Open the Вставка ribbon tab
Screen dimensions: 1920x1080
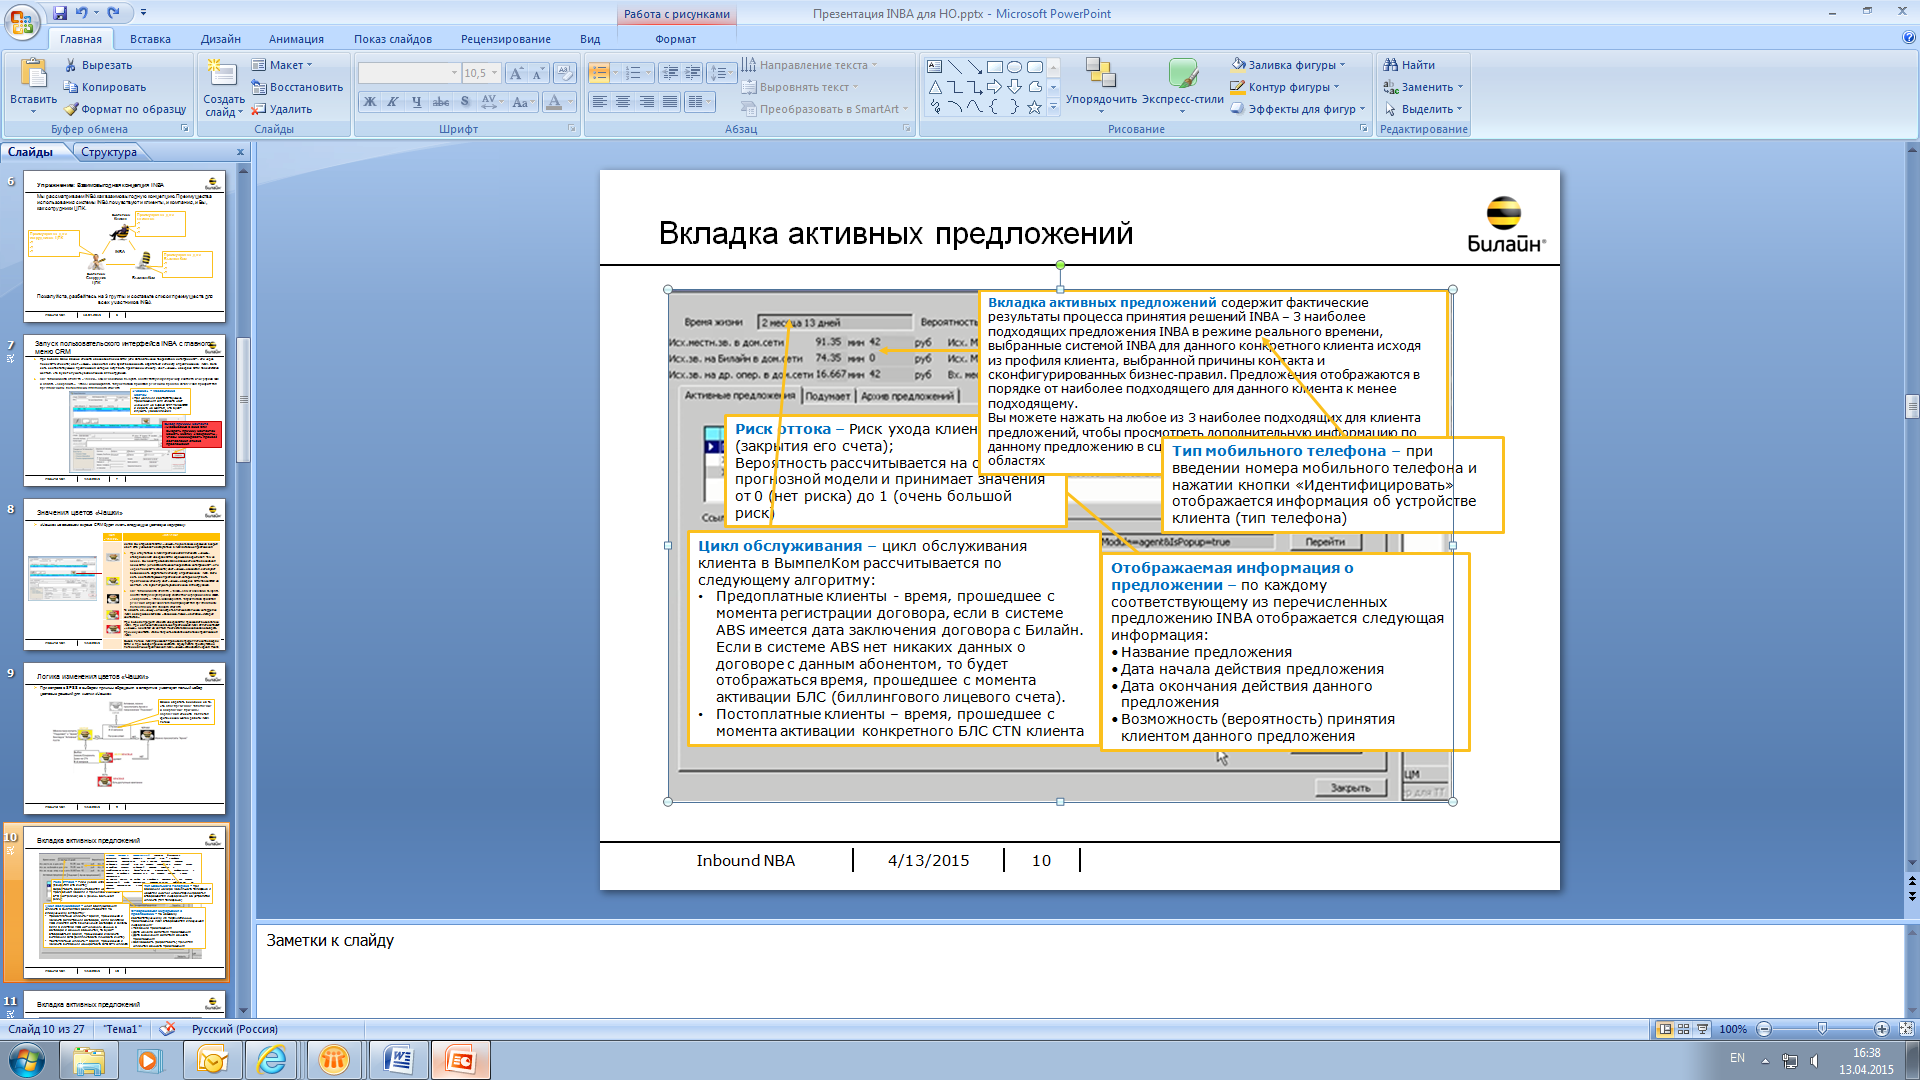(150, 39)
